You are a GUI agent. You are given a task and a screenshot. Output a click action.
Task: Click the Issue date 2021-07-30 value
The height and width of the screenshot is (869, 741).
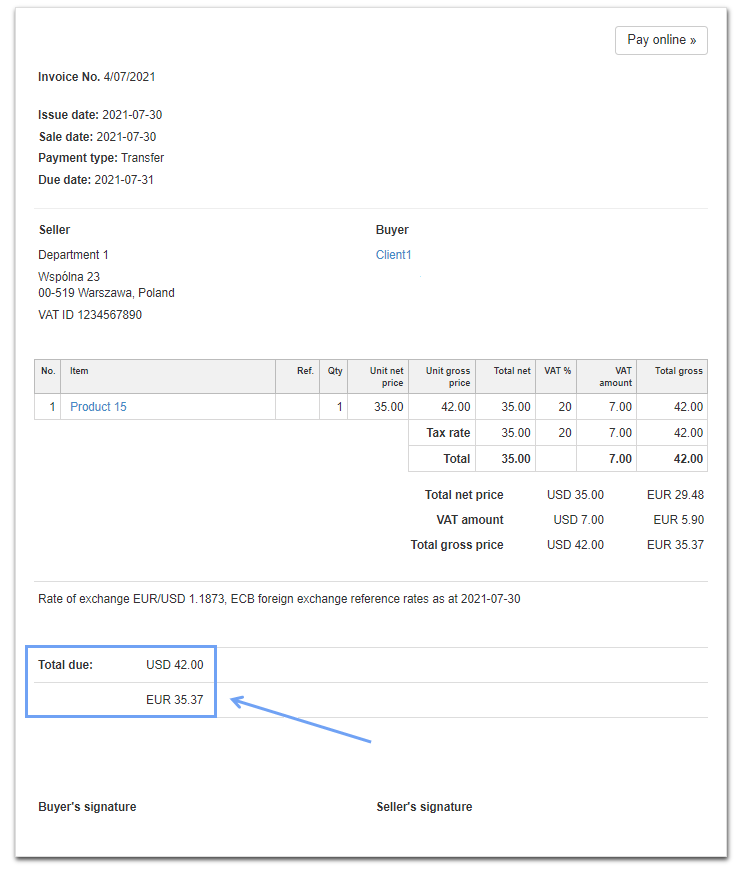coord(130,114)
